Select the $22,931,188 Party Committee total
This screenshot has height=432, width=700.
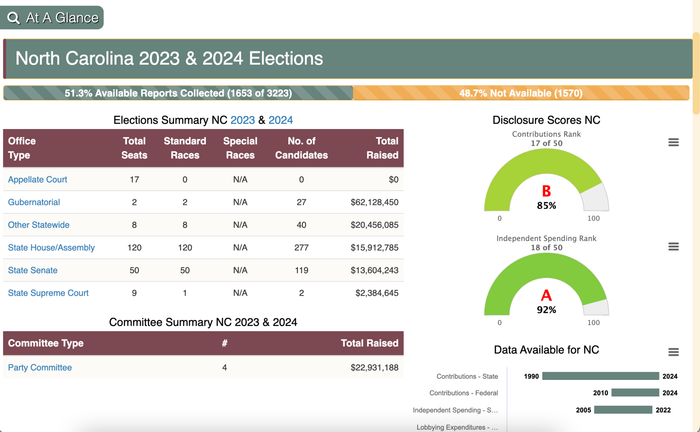[x=375, y=368]
